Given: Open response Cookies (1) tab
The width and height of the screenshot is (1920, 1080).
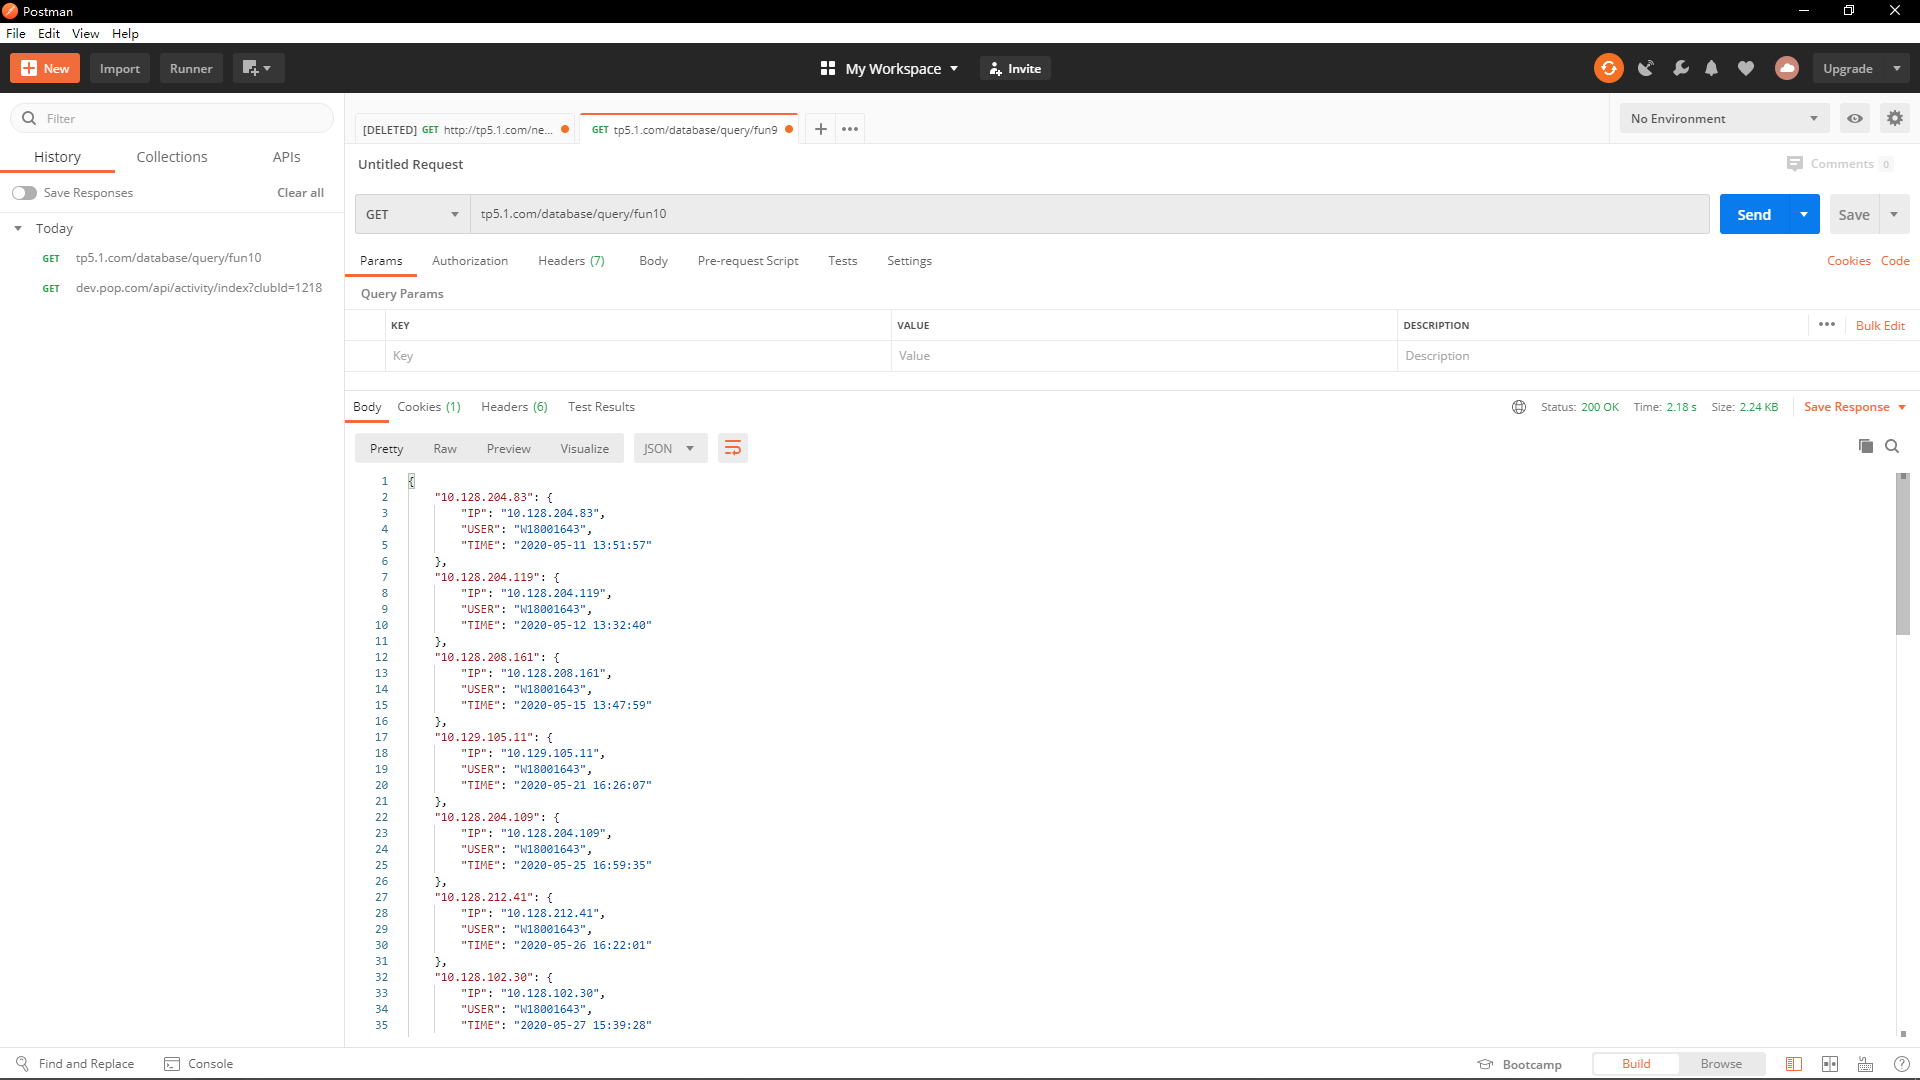Looking at the screenshot, I should coord(429,407).
